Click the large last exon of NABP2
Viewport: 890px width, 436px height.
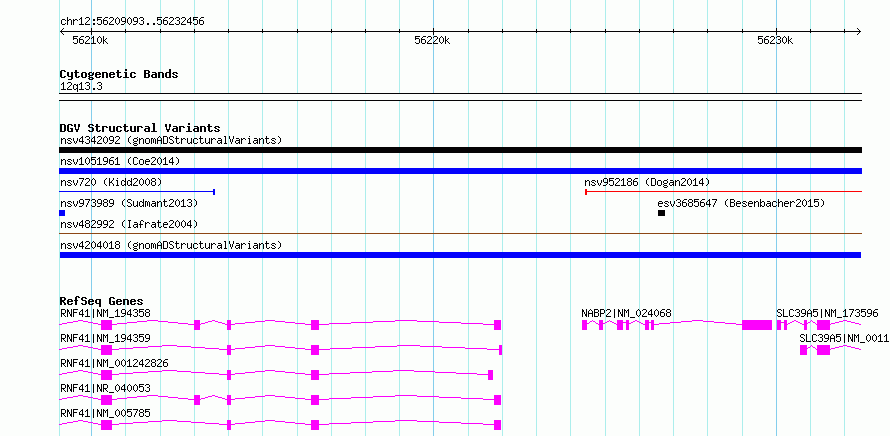pyautogui.click(x=757, y=325)
